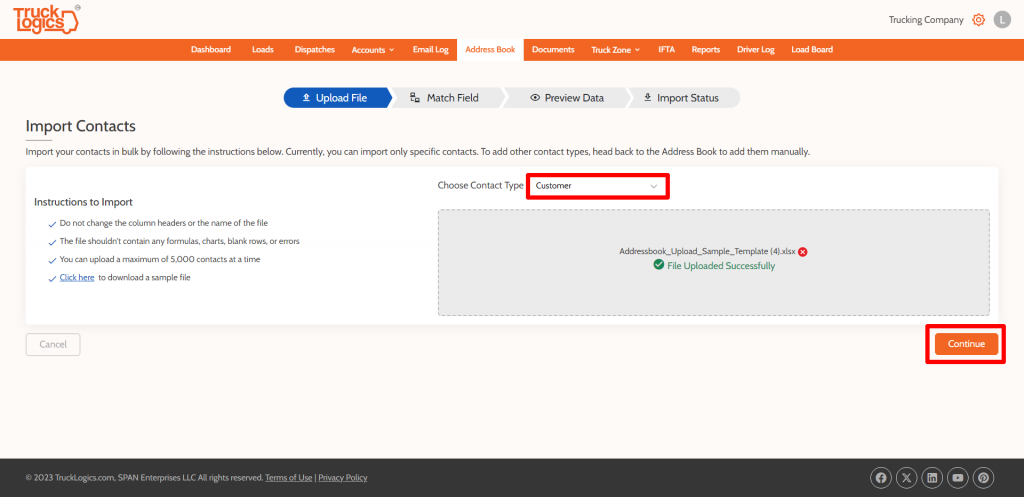
Task: Open the Address Book tab
Action: [x=490, y=50]
